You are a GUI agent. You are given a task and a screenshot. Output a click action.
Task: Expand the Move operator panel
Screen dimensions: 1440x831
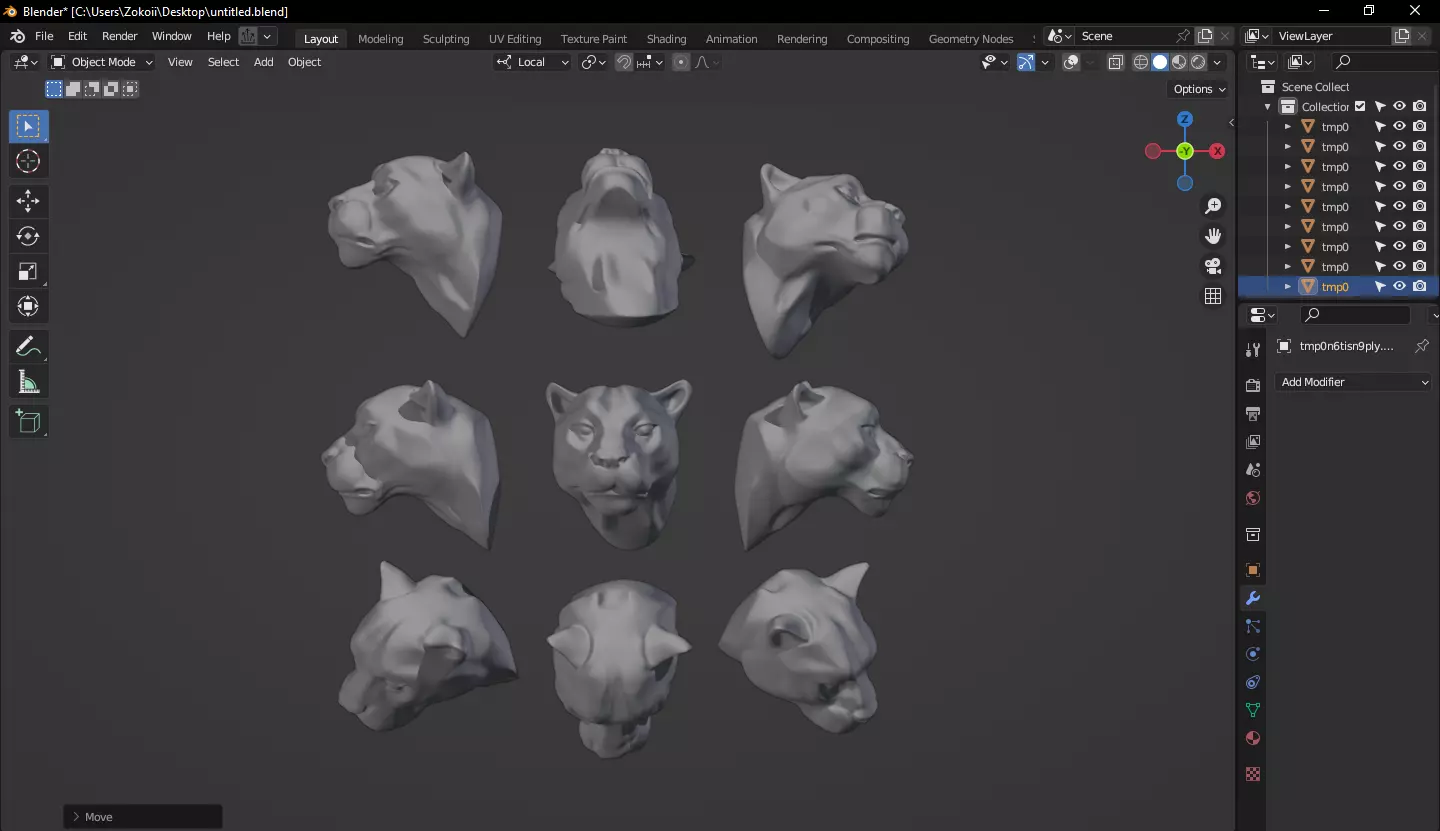[x=143, y=817]
